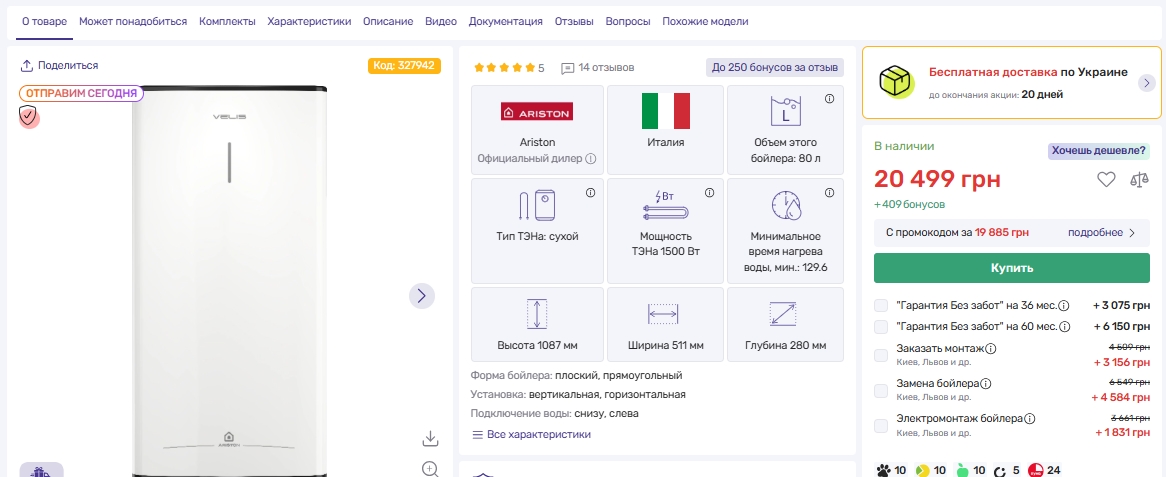Click the magnifier zoom icon on image
1166x477 pixels.
tap(430, 468)
